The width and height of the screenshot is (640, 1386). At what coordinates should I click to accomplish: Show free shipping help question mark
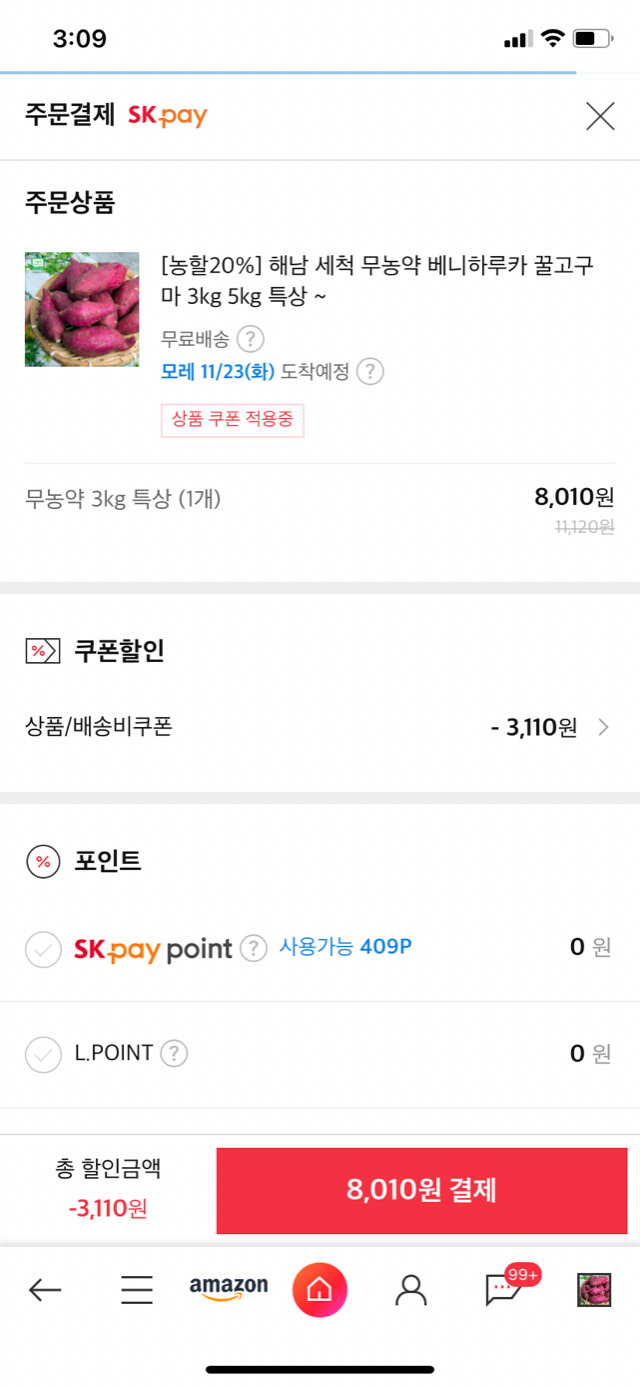(x=250, y=339)
